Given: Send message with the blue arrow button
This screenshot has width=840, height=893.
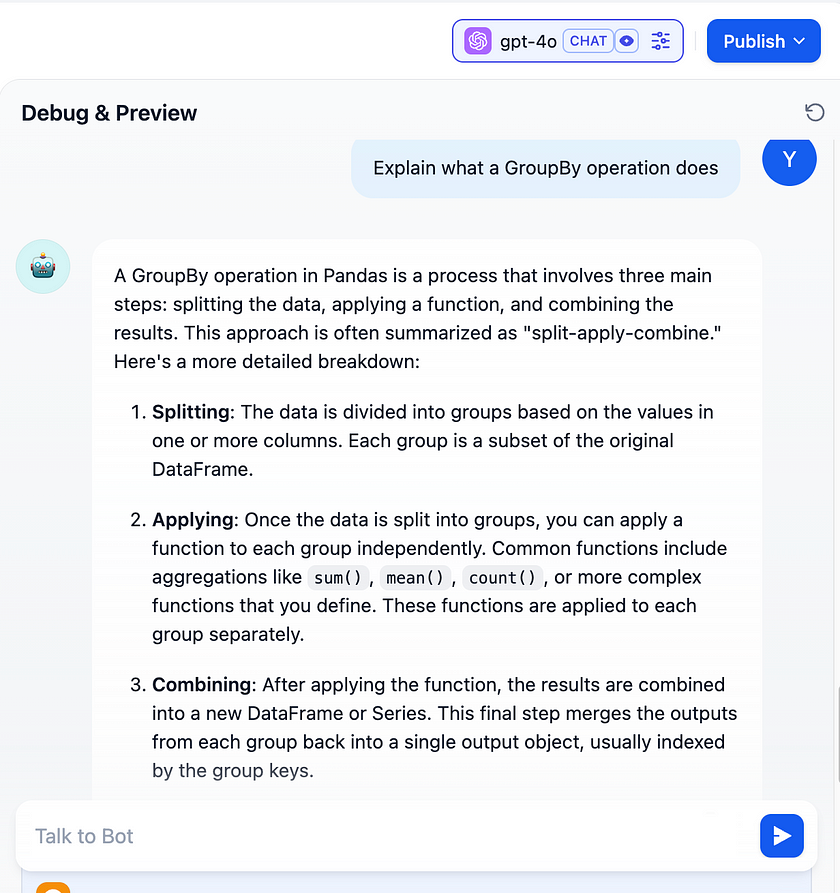Looking at the screenshot, I should 781,835.
